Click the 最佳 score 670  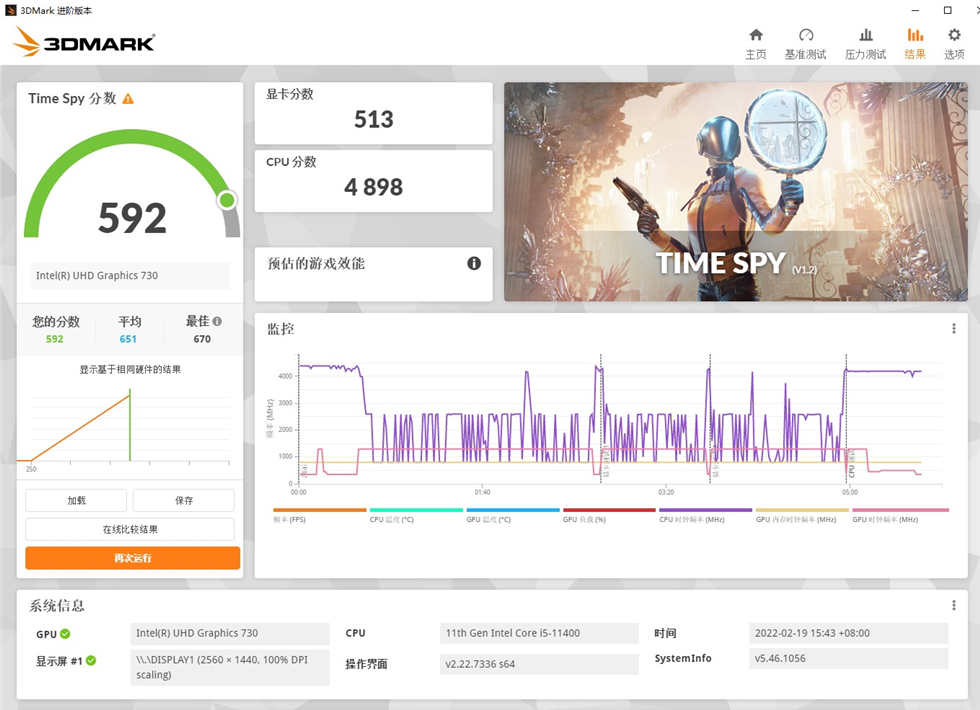[202, 339]
